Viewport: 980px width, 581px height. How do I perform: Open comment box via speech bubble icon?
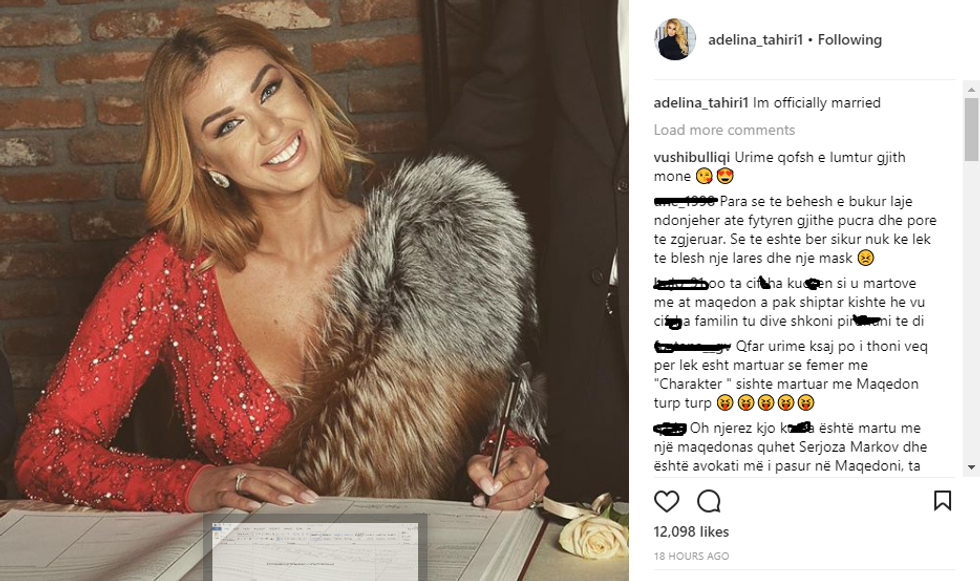tap(709, 501)
